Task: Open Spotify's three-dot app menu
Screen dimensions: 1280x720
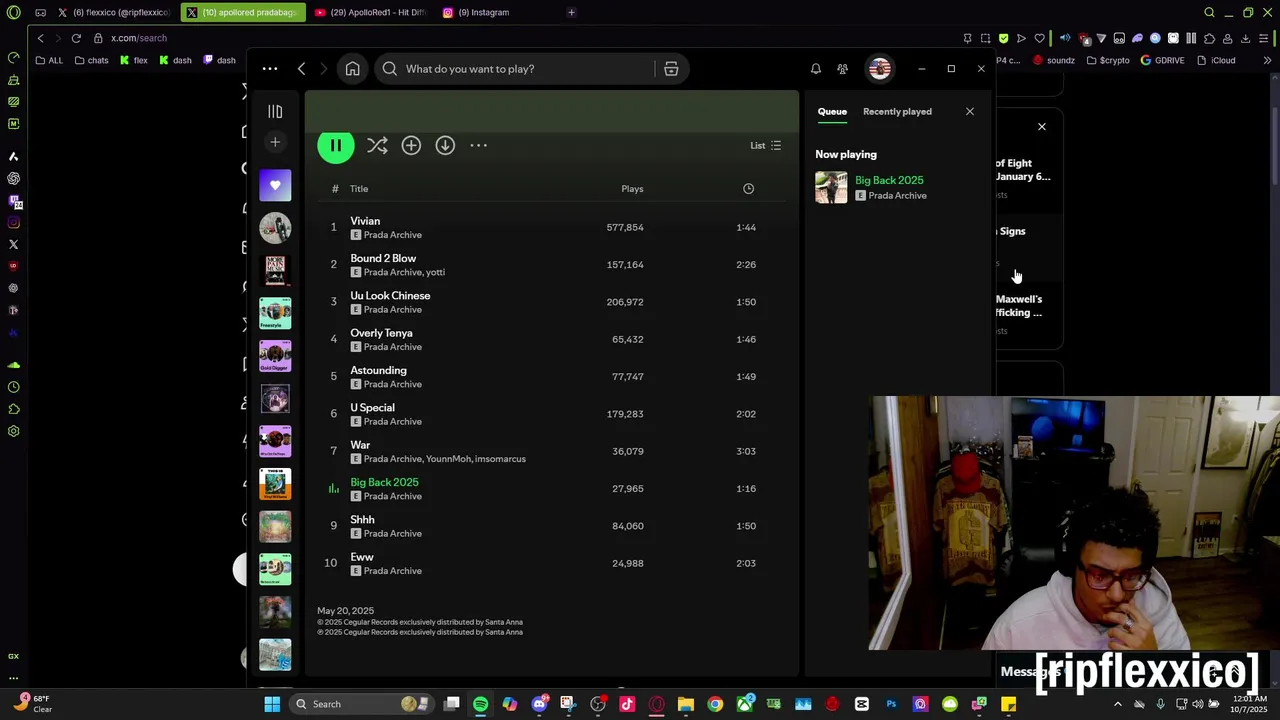Action: (270, 69)
